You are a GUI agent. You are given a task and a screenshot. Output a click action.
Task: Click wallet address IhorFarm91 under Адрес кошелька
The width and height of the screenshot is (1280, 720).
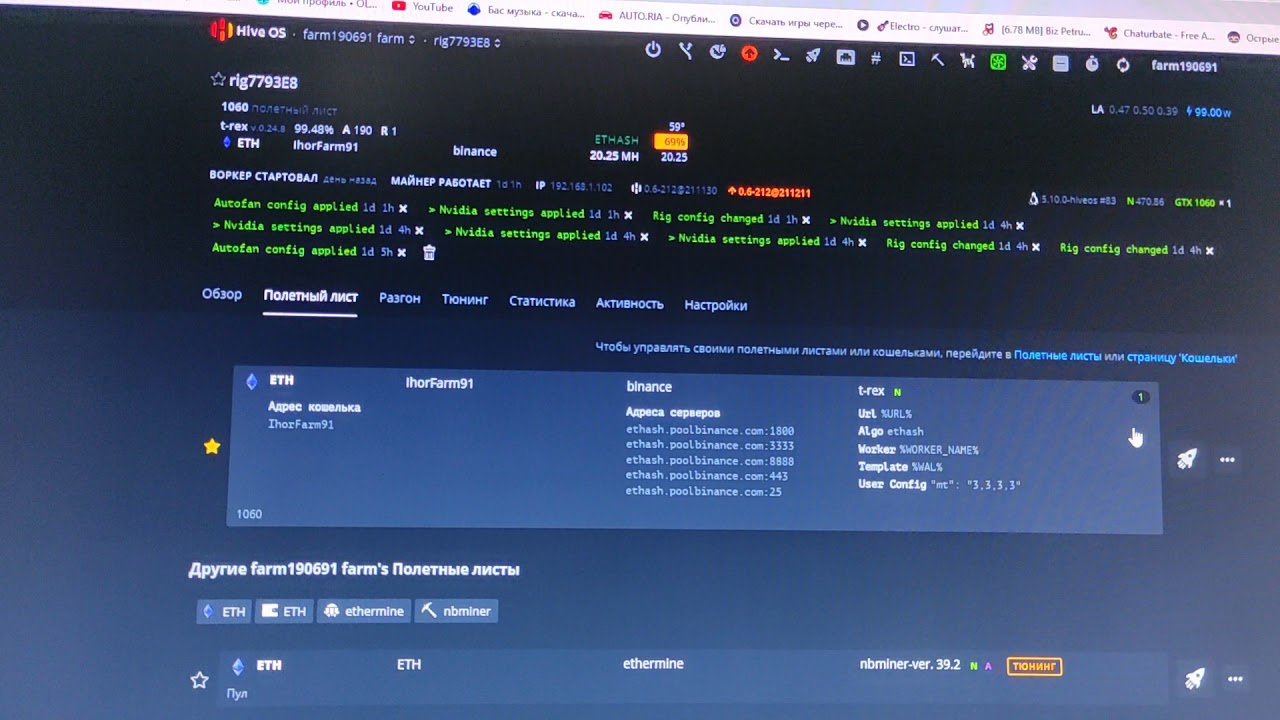click(301, 424)
